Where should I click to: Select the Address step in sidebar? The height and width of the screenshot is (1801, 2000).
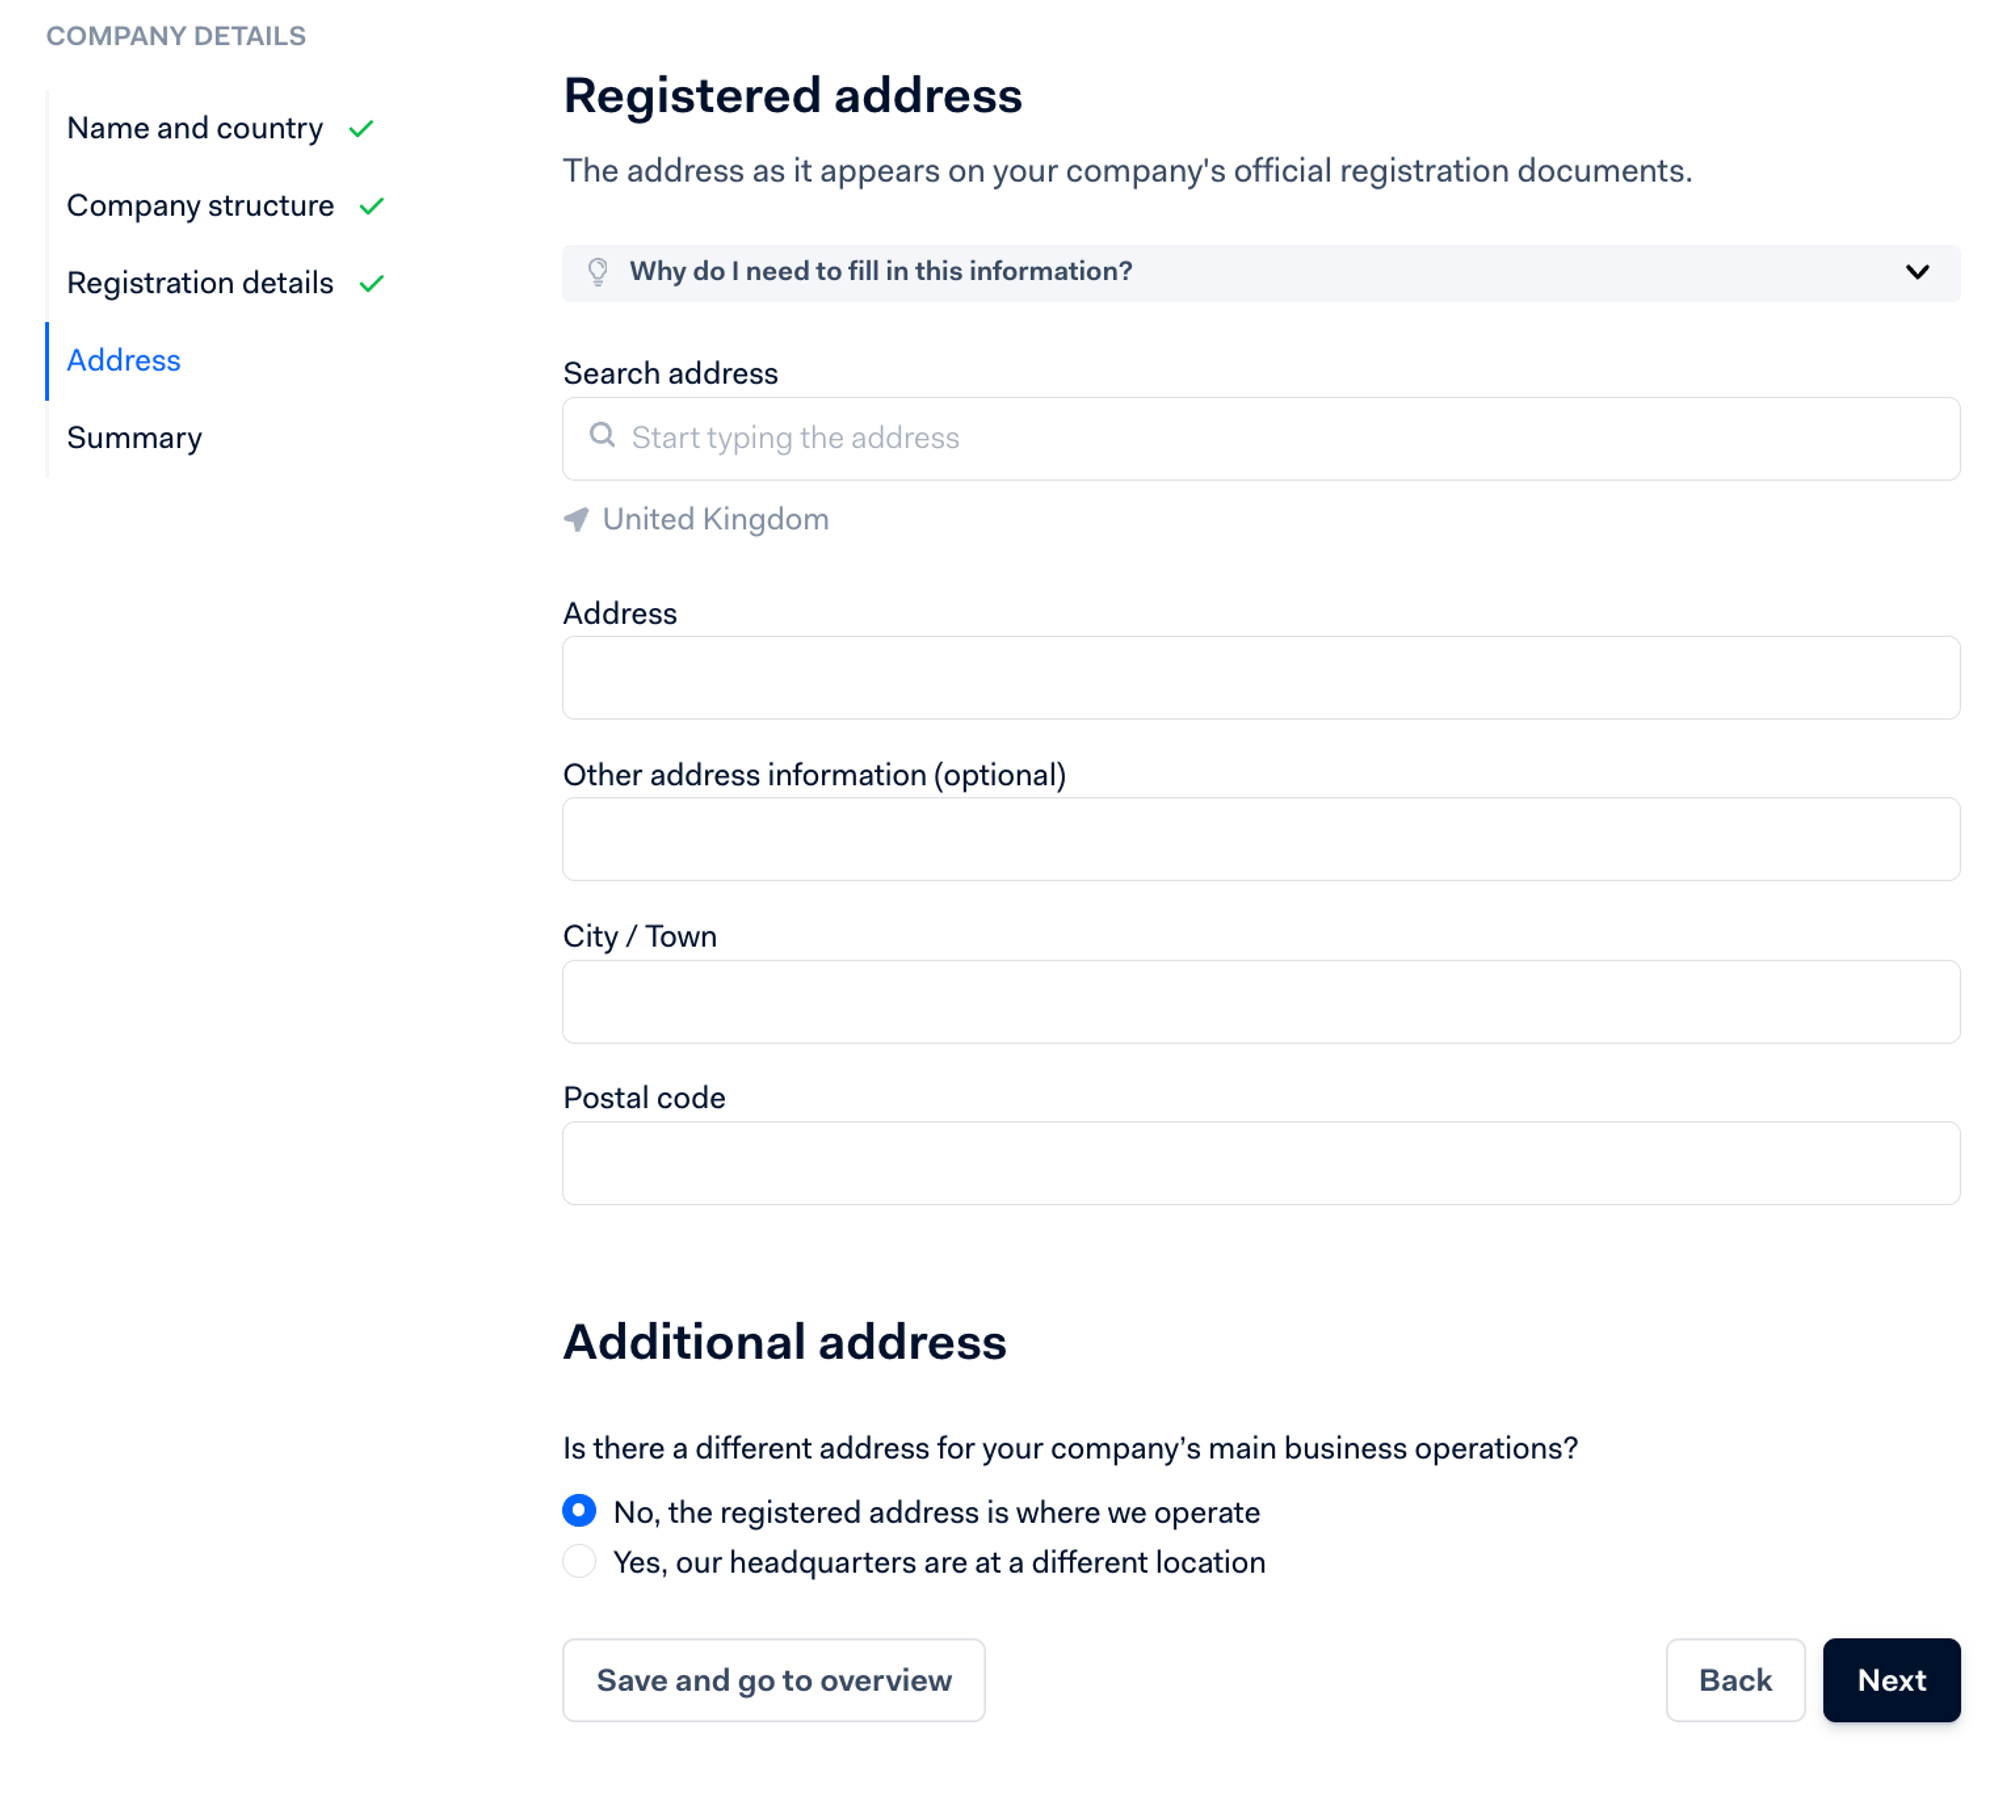(x=124, y=360)
